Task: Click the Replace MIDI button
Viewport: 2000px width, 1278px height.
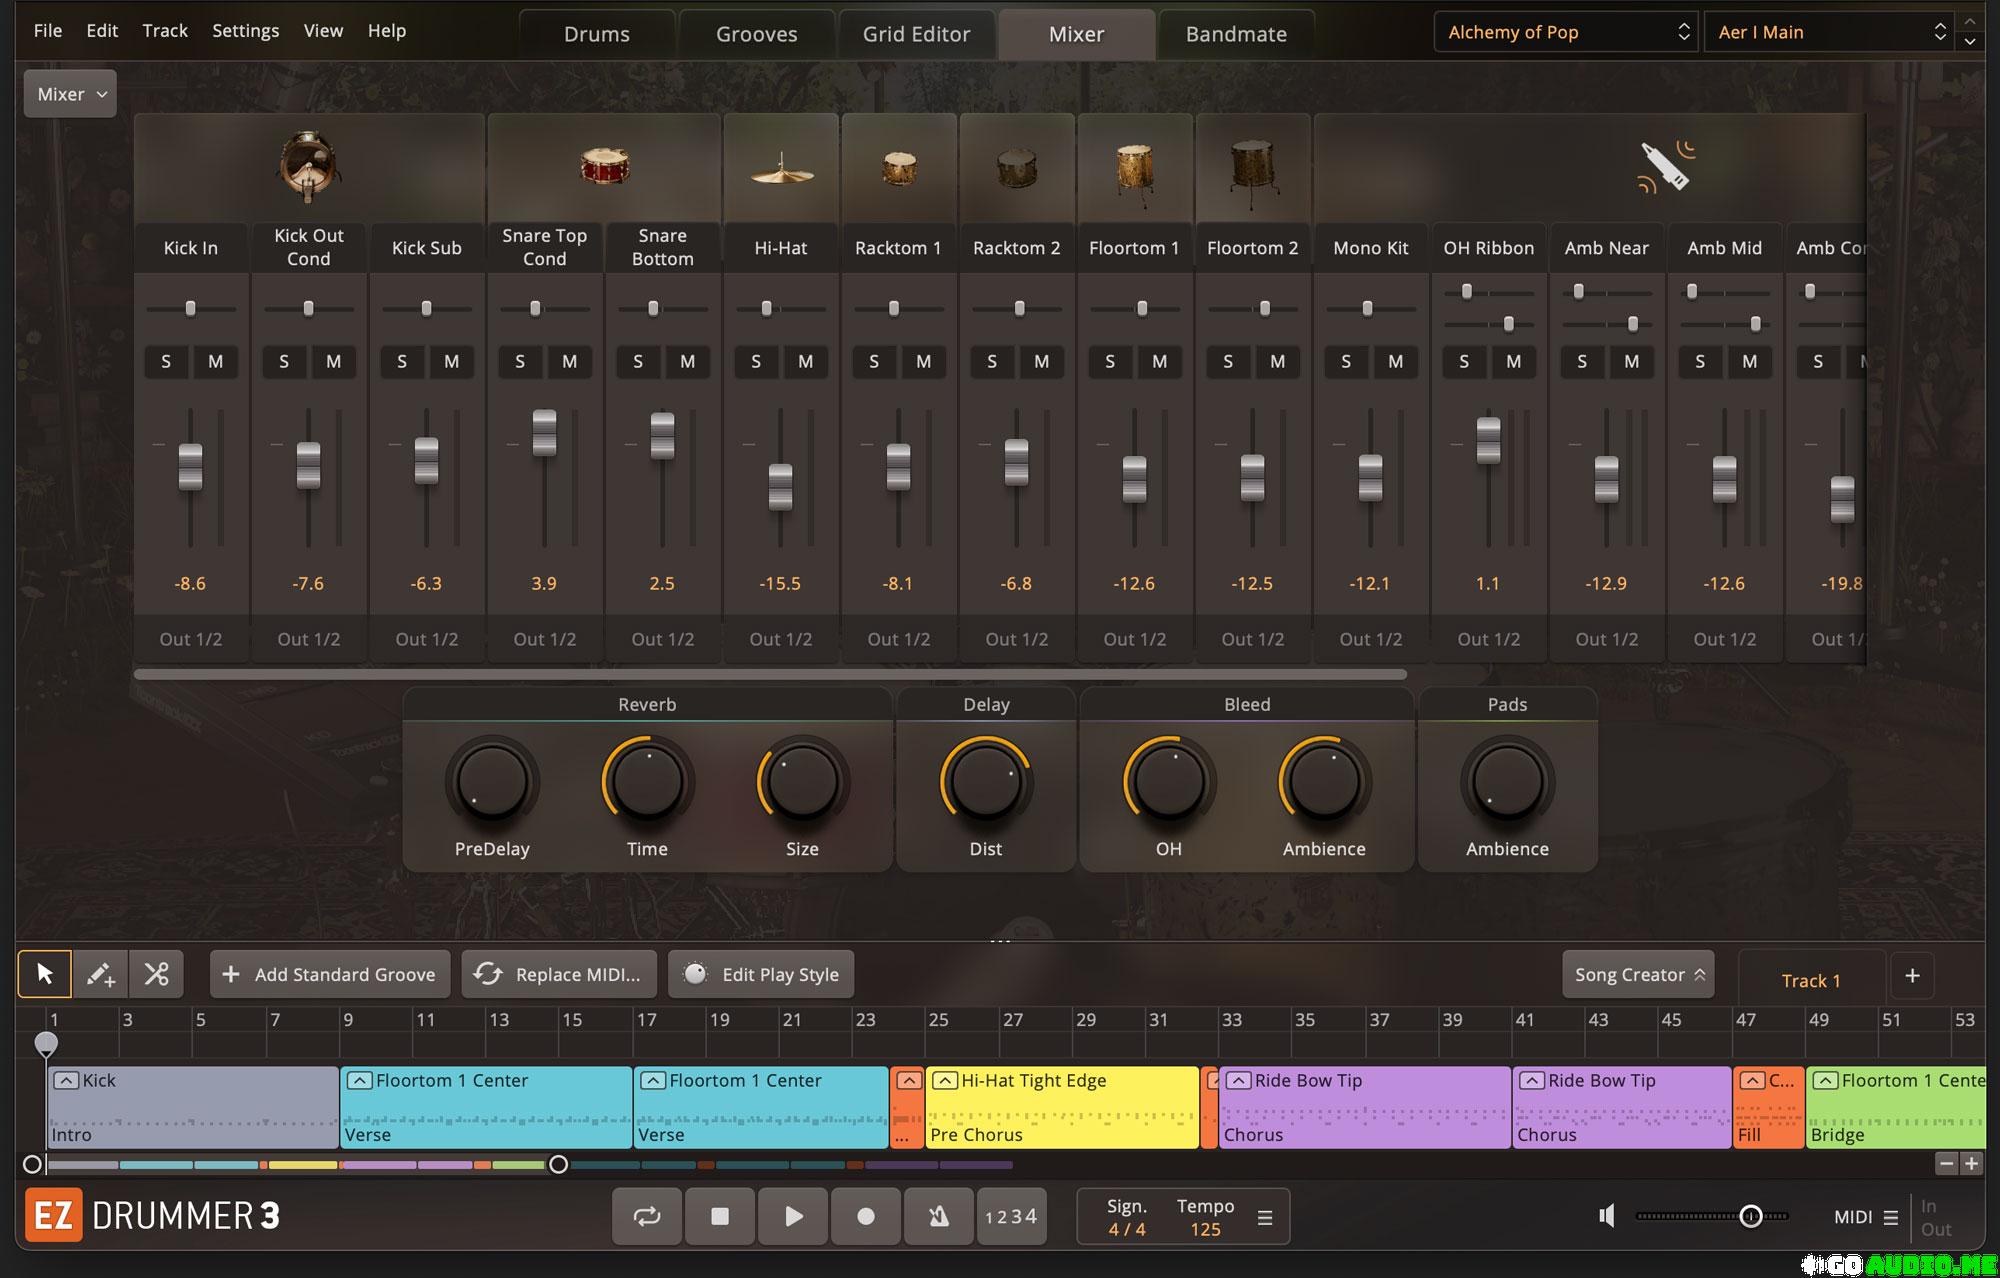Action: 559,974
